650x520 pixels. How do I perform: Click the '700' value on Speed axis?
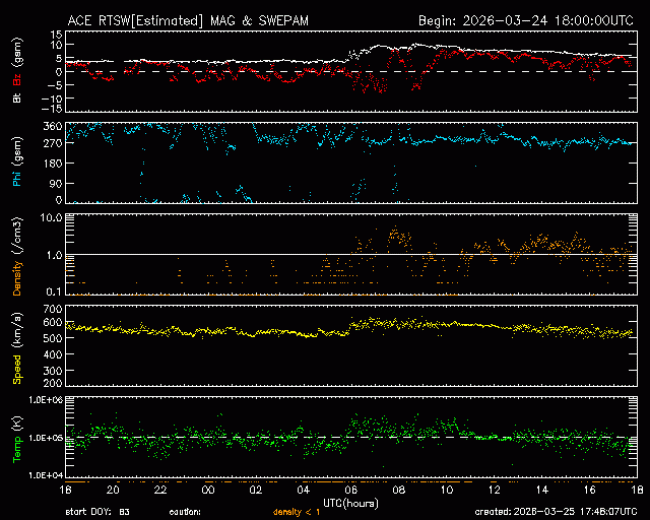[x=53, y=309]
